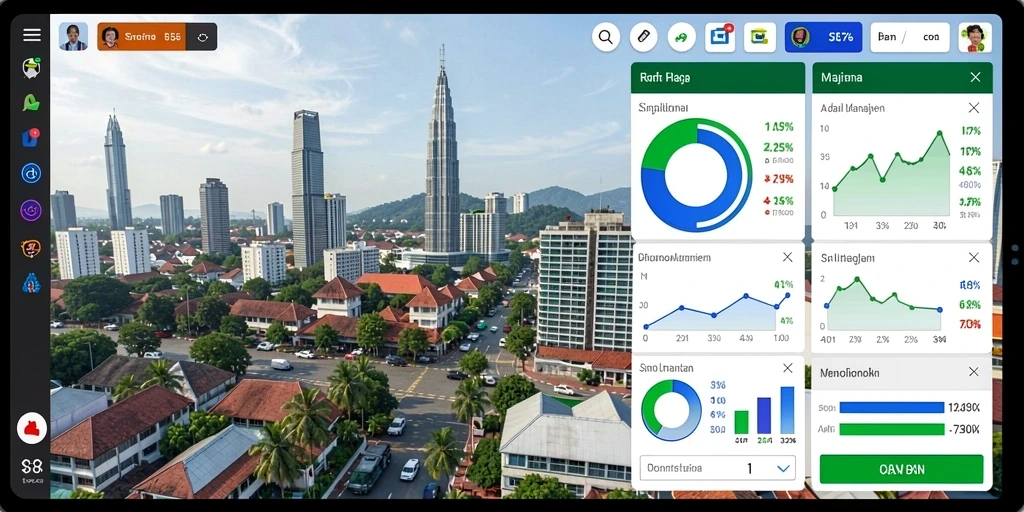Click the Simpiliona card title
Viewport: 1024px width, 512px height.
coord(664,108)
